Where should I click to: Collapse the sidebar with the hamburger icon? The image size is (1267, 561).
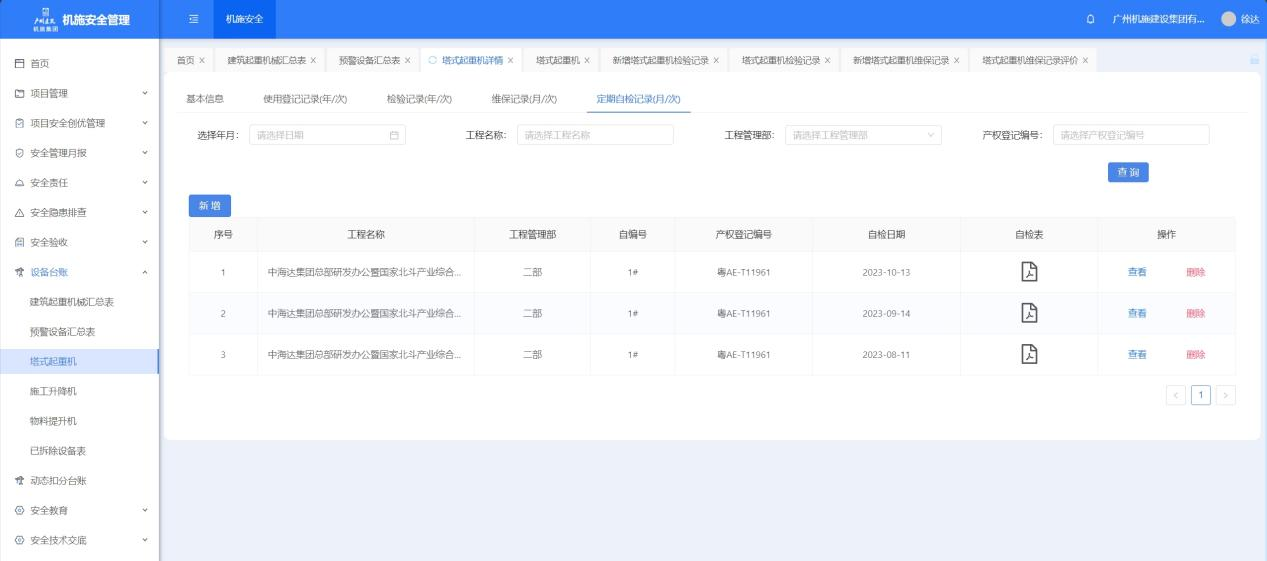193,19
